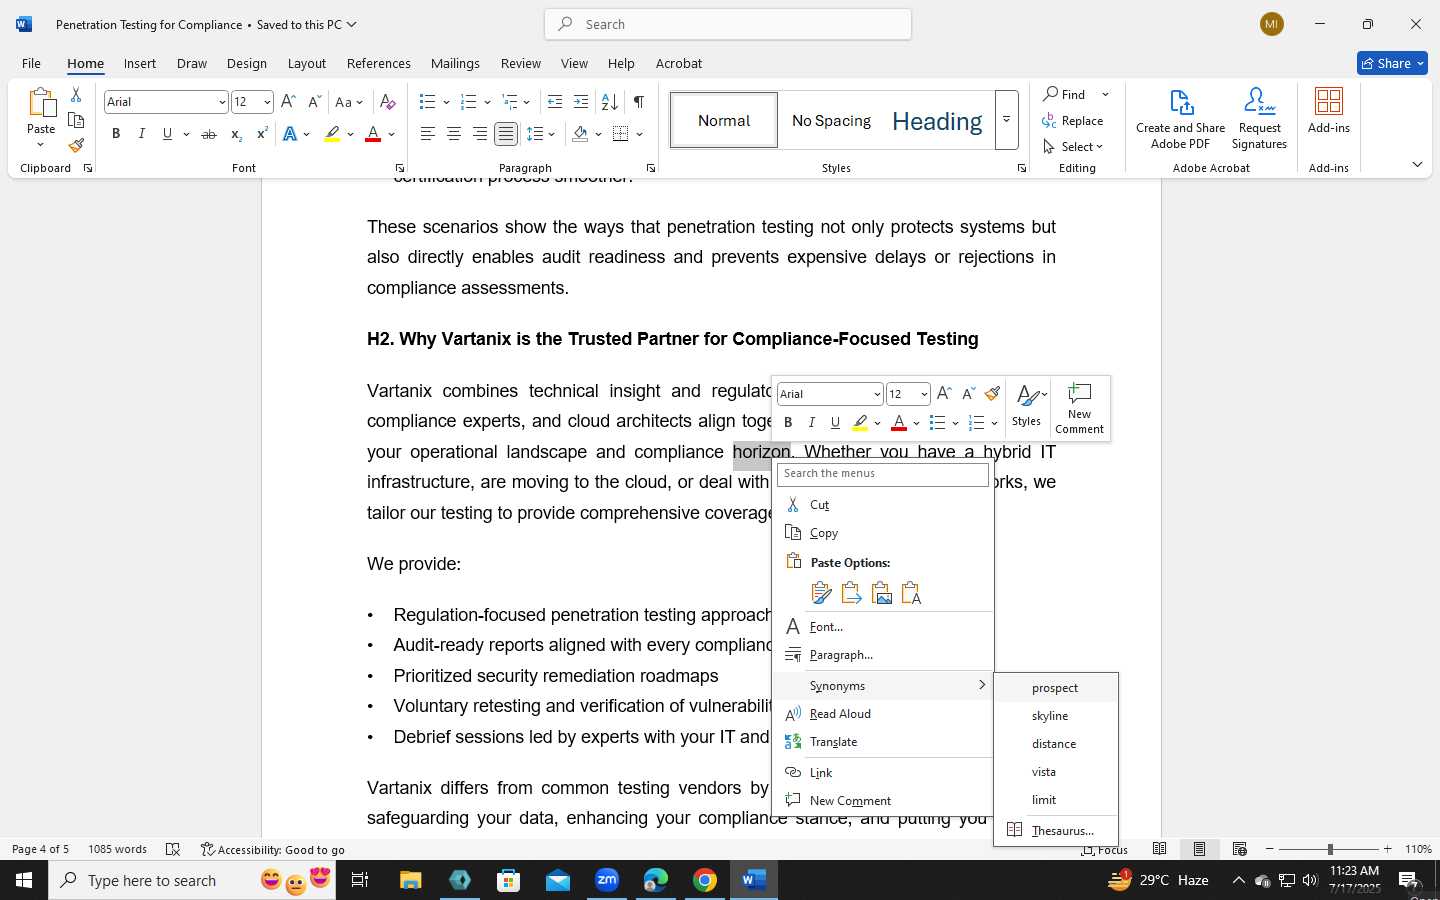The height and width of the screenshot is (900, 1440).
Task: Choose Read Aloud in context menu
Action: [x=883, y=714]
